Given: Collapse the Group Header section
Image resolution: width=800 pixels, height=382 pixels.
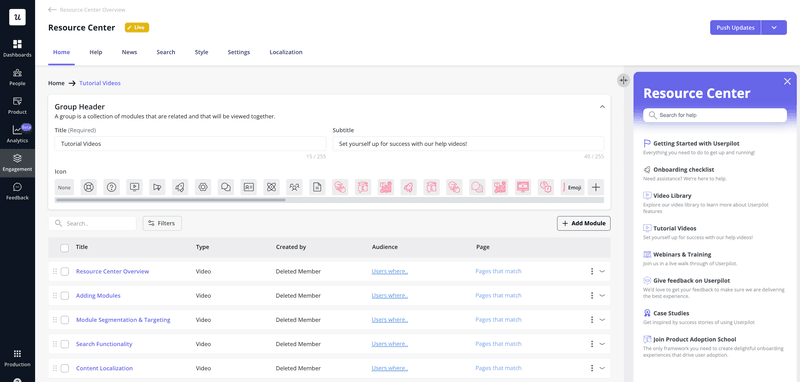Looking at the screenshot, I should tap(602, 107).
